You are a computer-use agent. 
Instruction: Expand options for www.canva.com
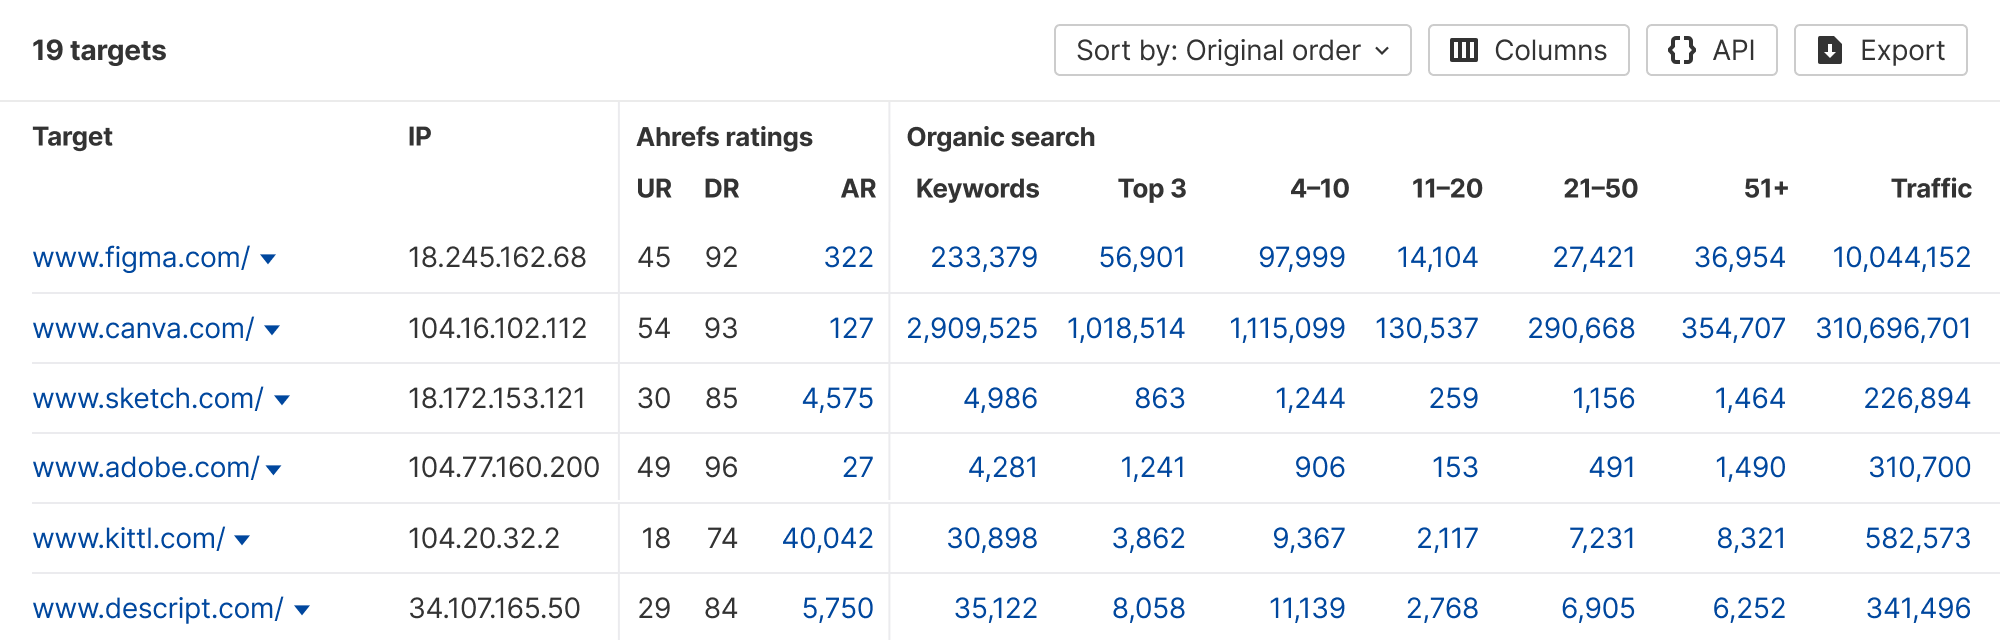(274, 329)
